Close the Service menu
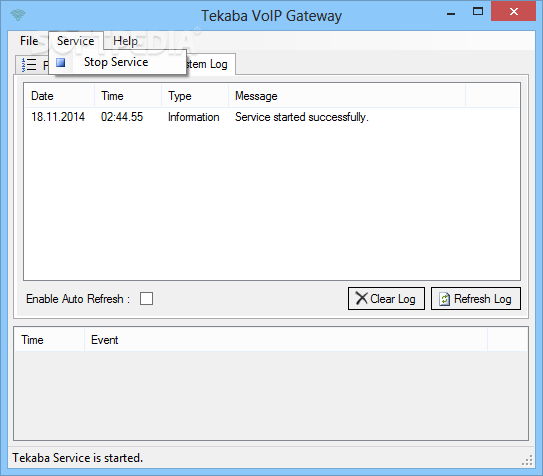The image size is (543, 476). (x=75, y=41)
